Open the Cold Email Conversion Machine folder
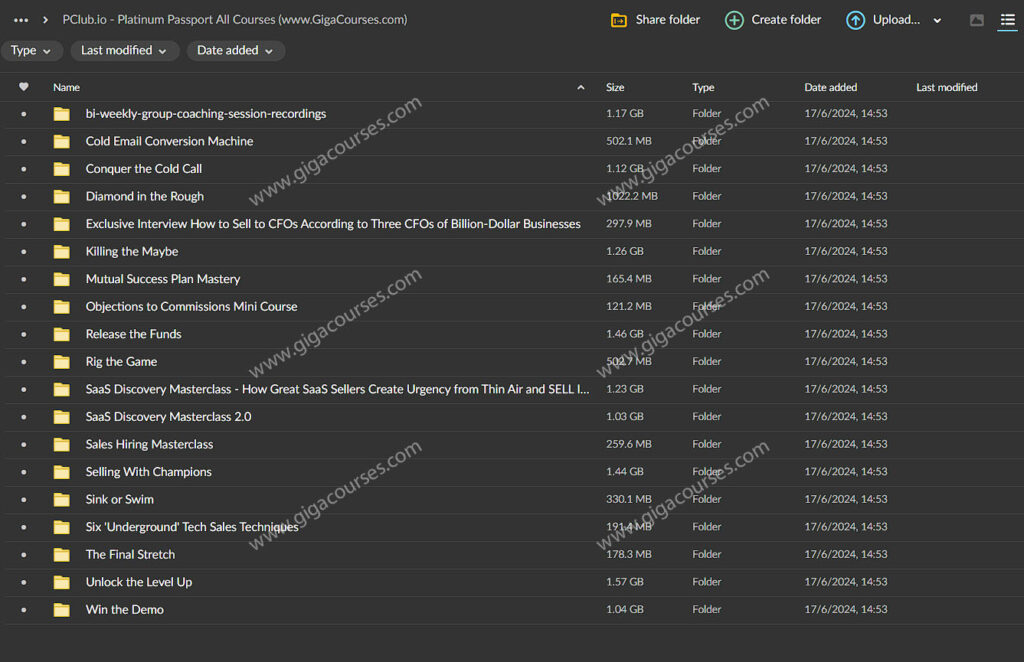 pos(169,141)
